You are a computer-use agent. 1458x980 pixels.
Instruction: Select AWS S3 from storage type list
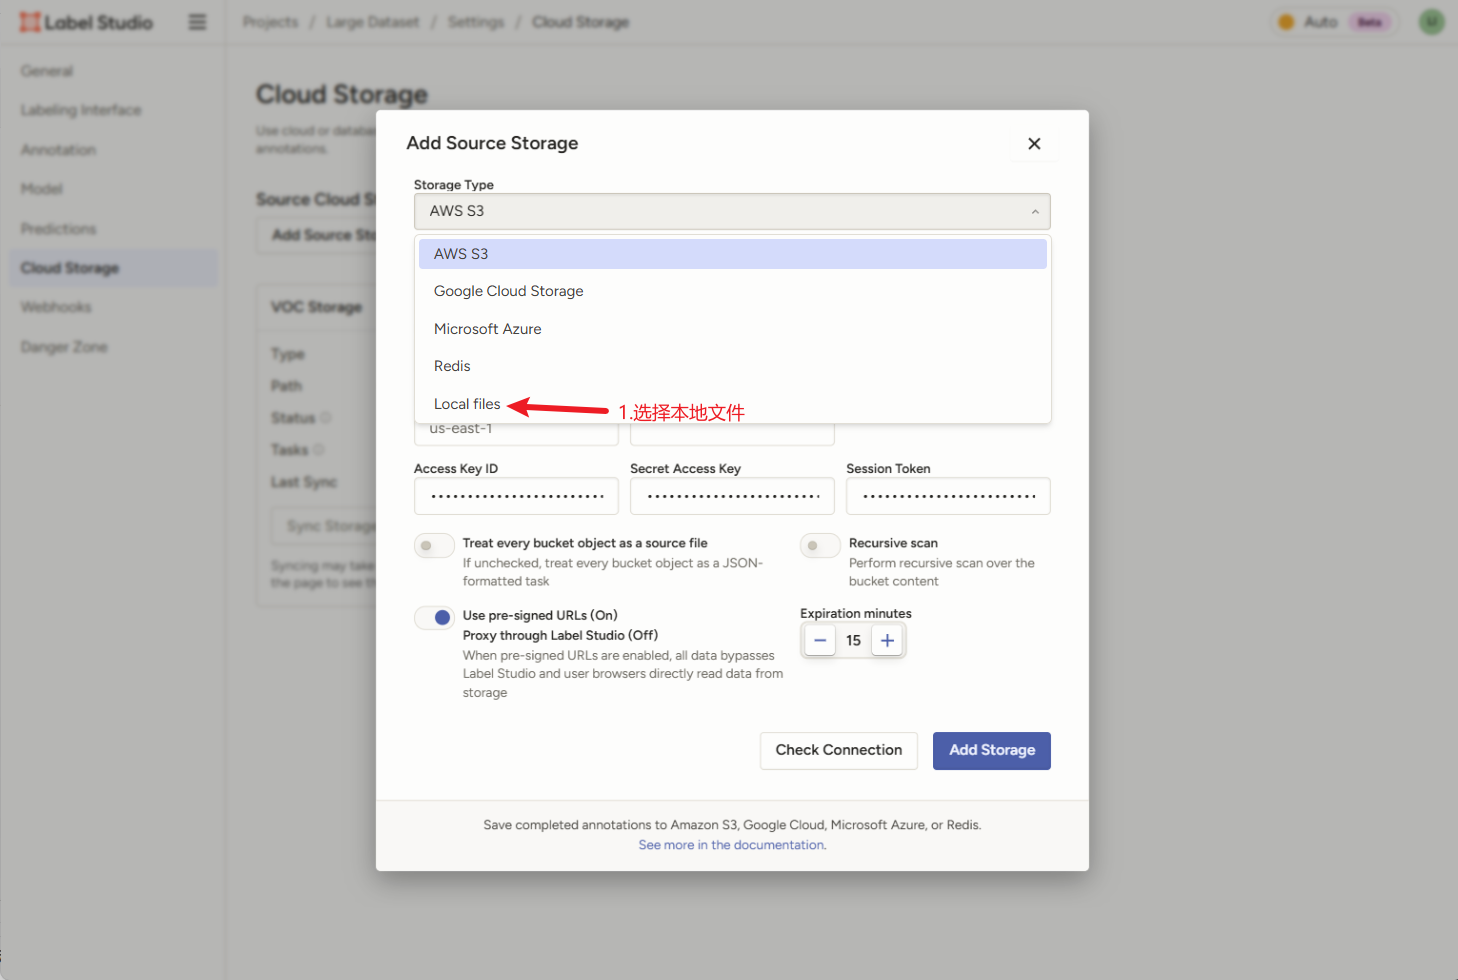pyautogui.click(x=732, y=254)
